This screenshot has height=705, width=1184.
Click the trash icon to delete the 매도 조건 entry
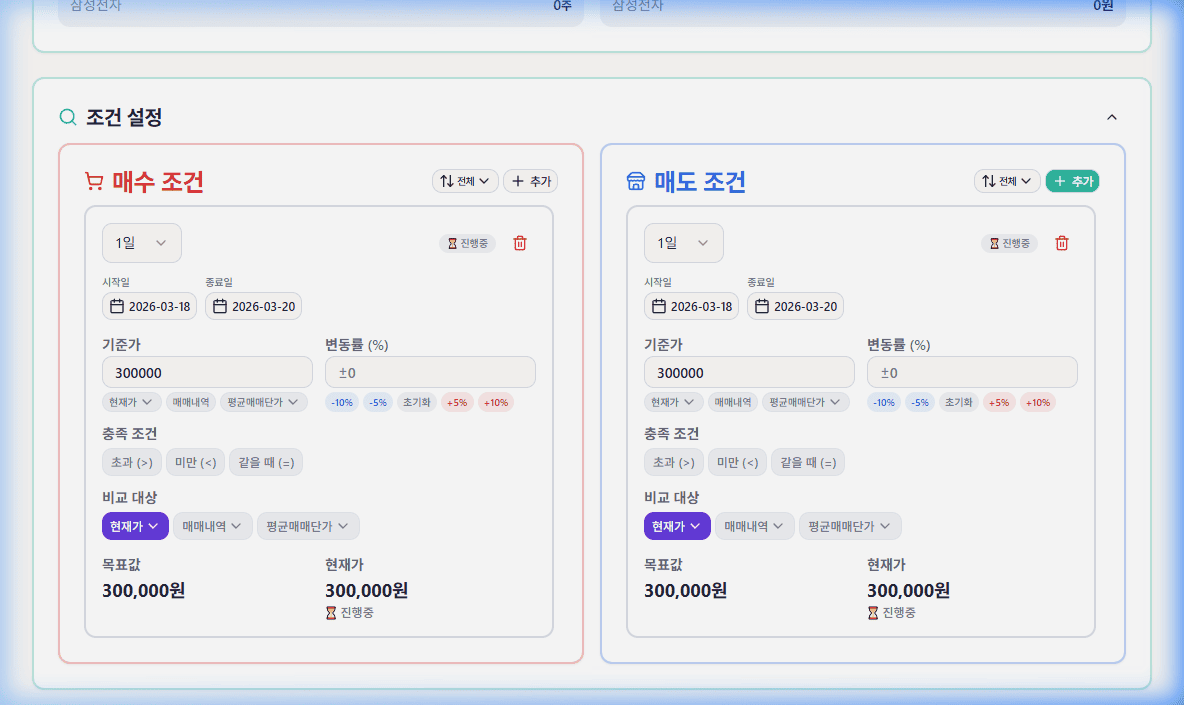[x=1061, y=242]
